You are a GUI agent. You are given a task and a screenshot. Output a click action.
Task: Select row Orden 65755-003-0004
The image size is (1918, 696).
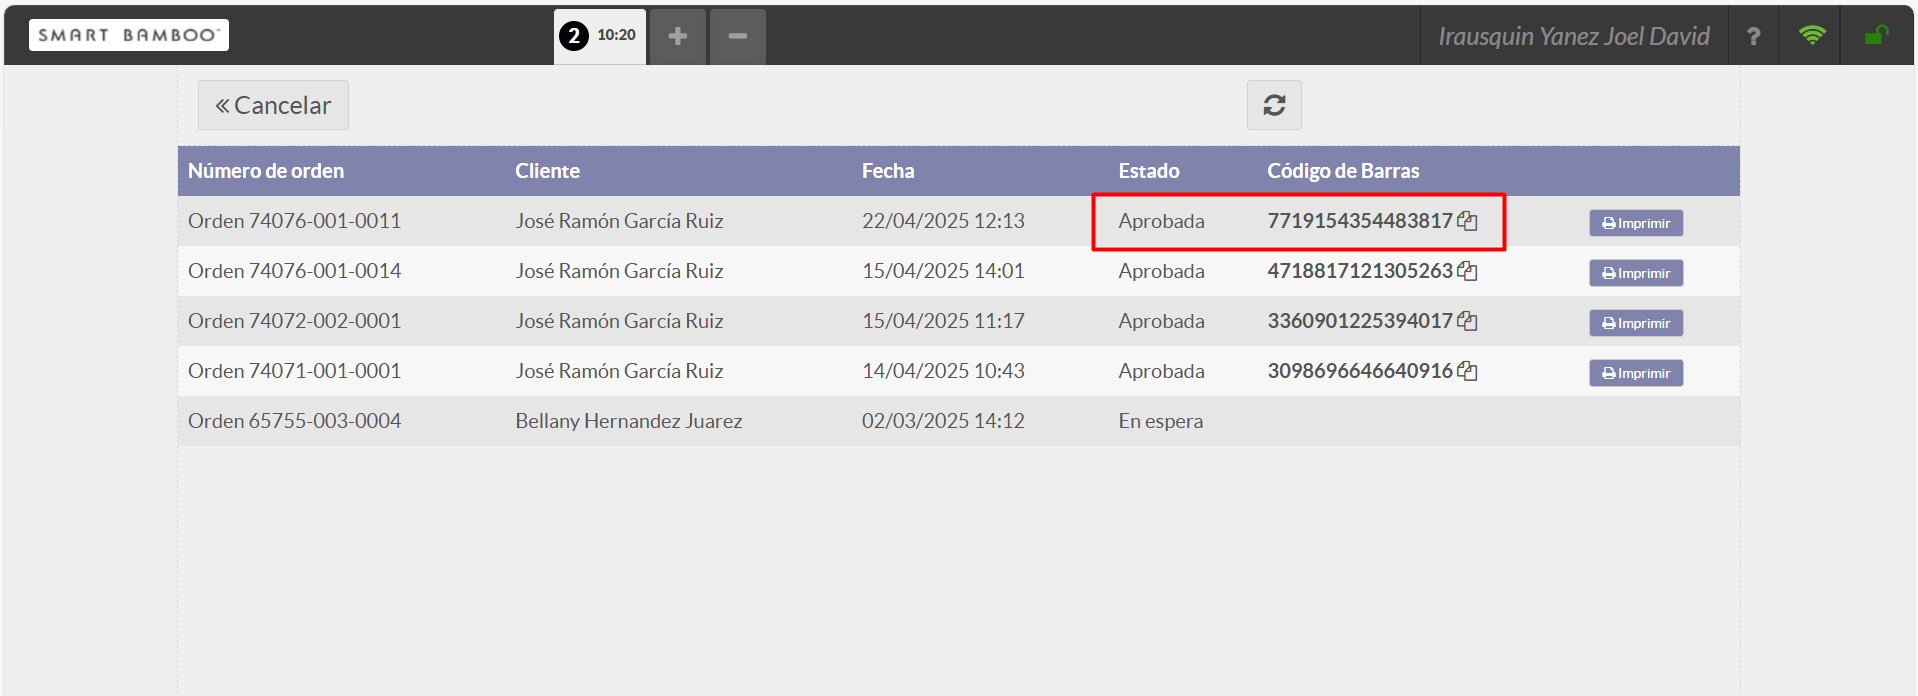click(x=958, y=421)
